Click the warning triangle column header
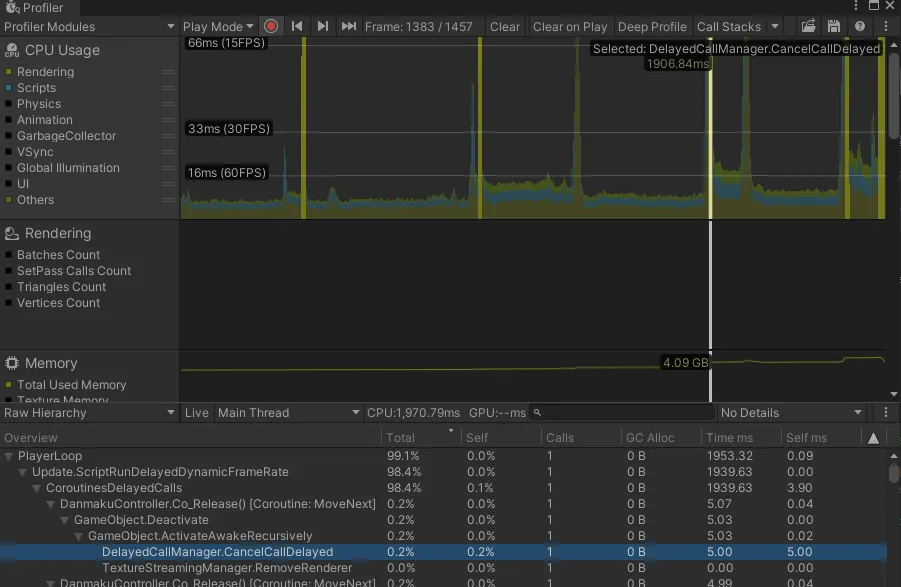The image size is (901, 587). [x=873, y=438]
